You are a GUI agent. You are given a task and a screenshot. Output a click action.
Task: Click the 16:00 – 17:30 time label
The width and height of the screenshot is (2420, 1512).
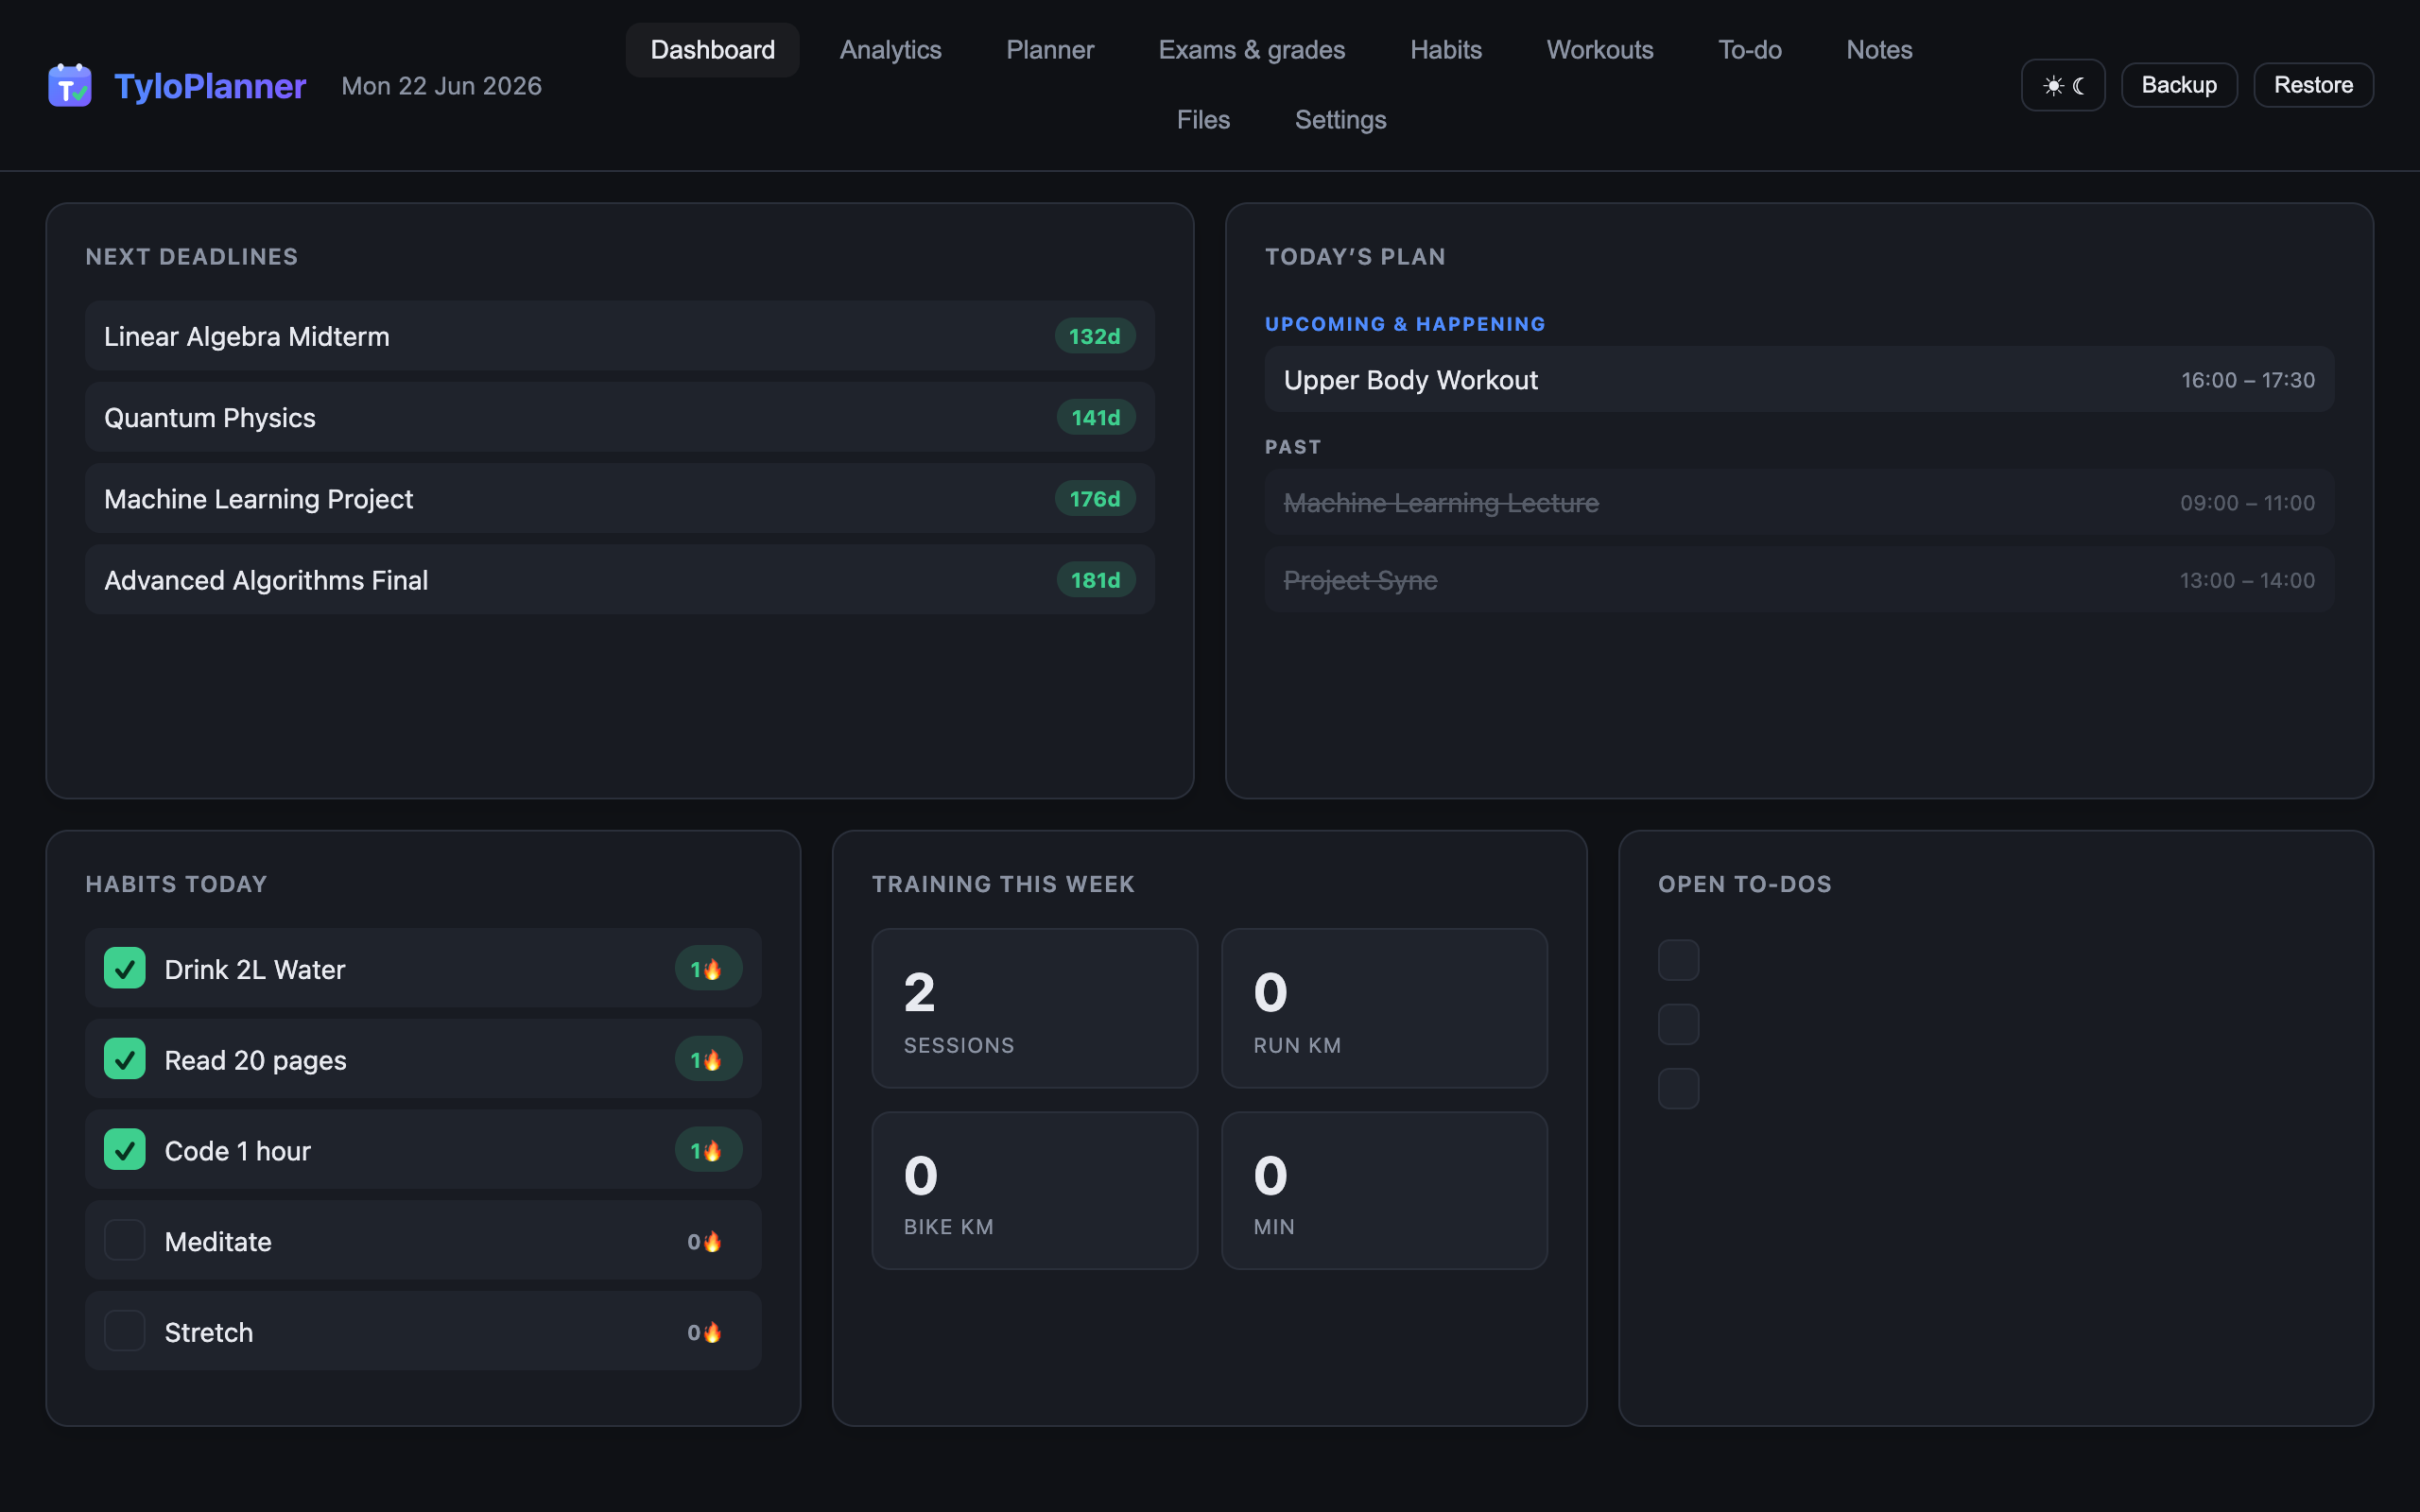pyautogui.click(x=2248, y=380)
